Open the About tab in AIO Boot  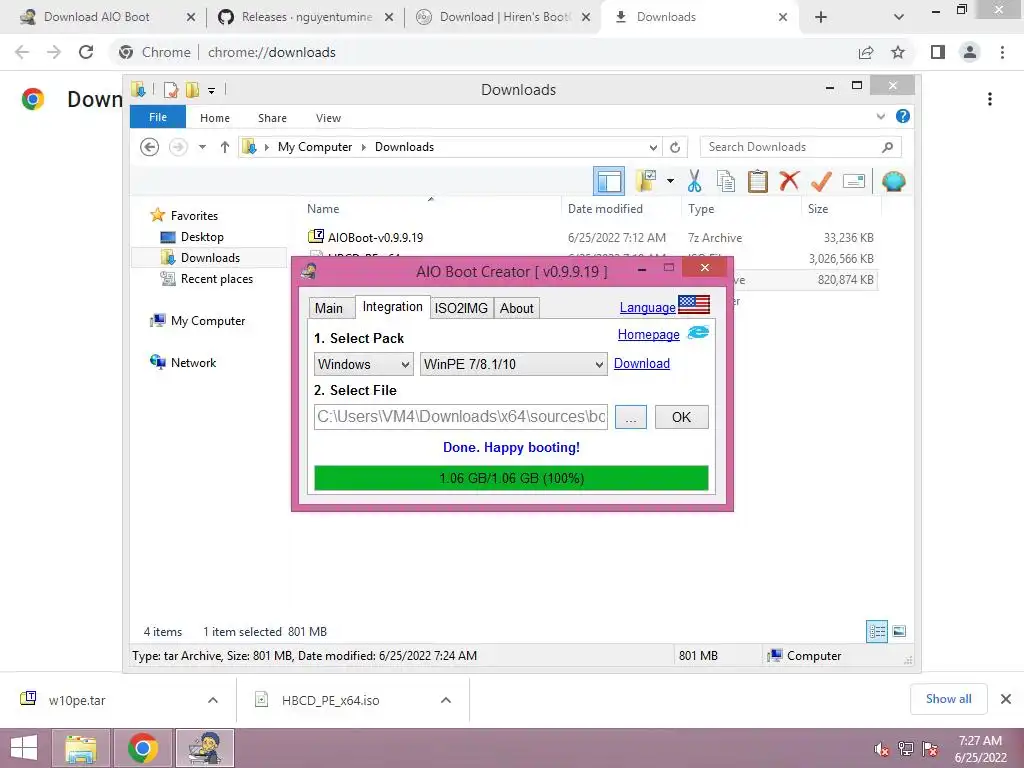tap(517, 308)
